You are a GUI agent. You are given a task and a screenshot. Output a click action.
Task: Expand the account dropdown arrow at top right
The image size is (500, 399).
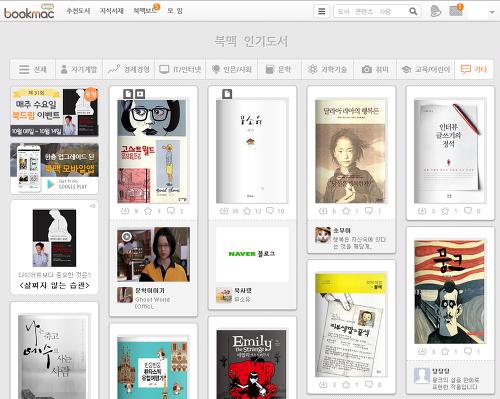(x=492, y=12)
